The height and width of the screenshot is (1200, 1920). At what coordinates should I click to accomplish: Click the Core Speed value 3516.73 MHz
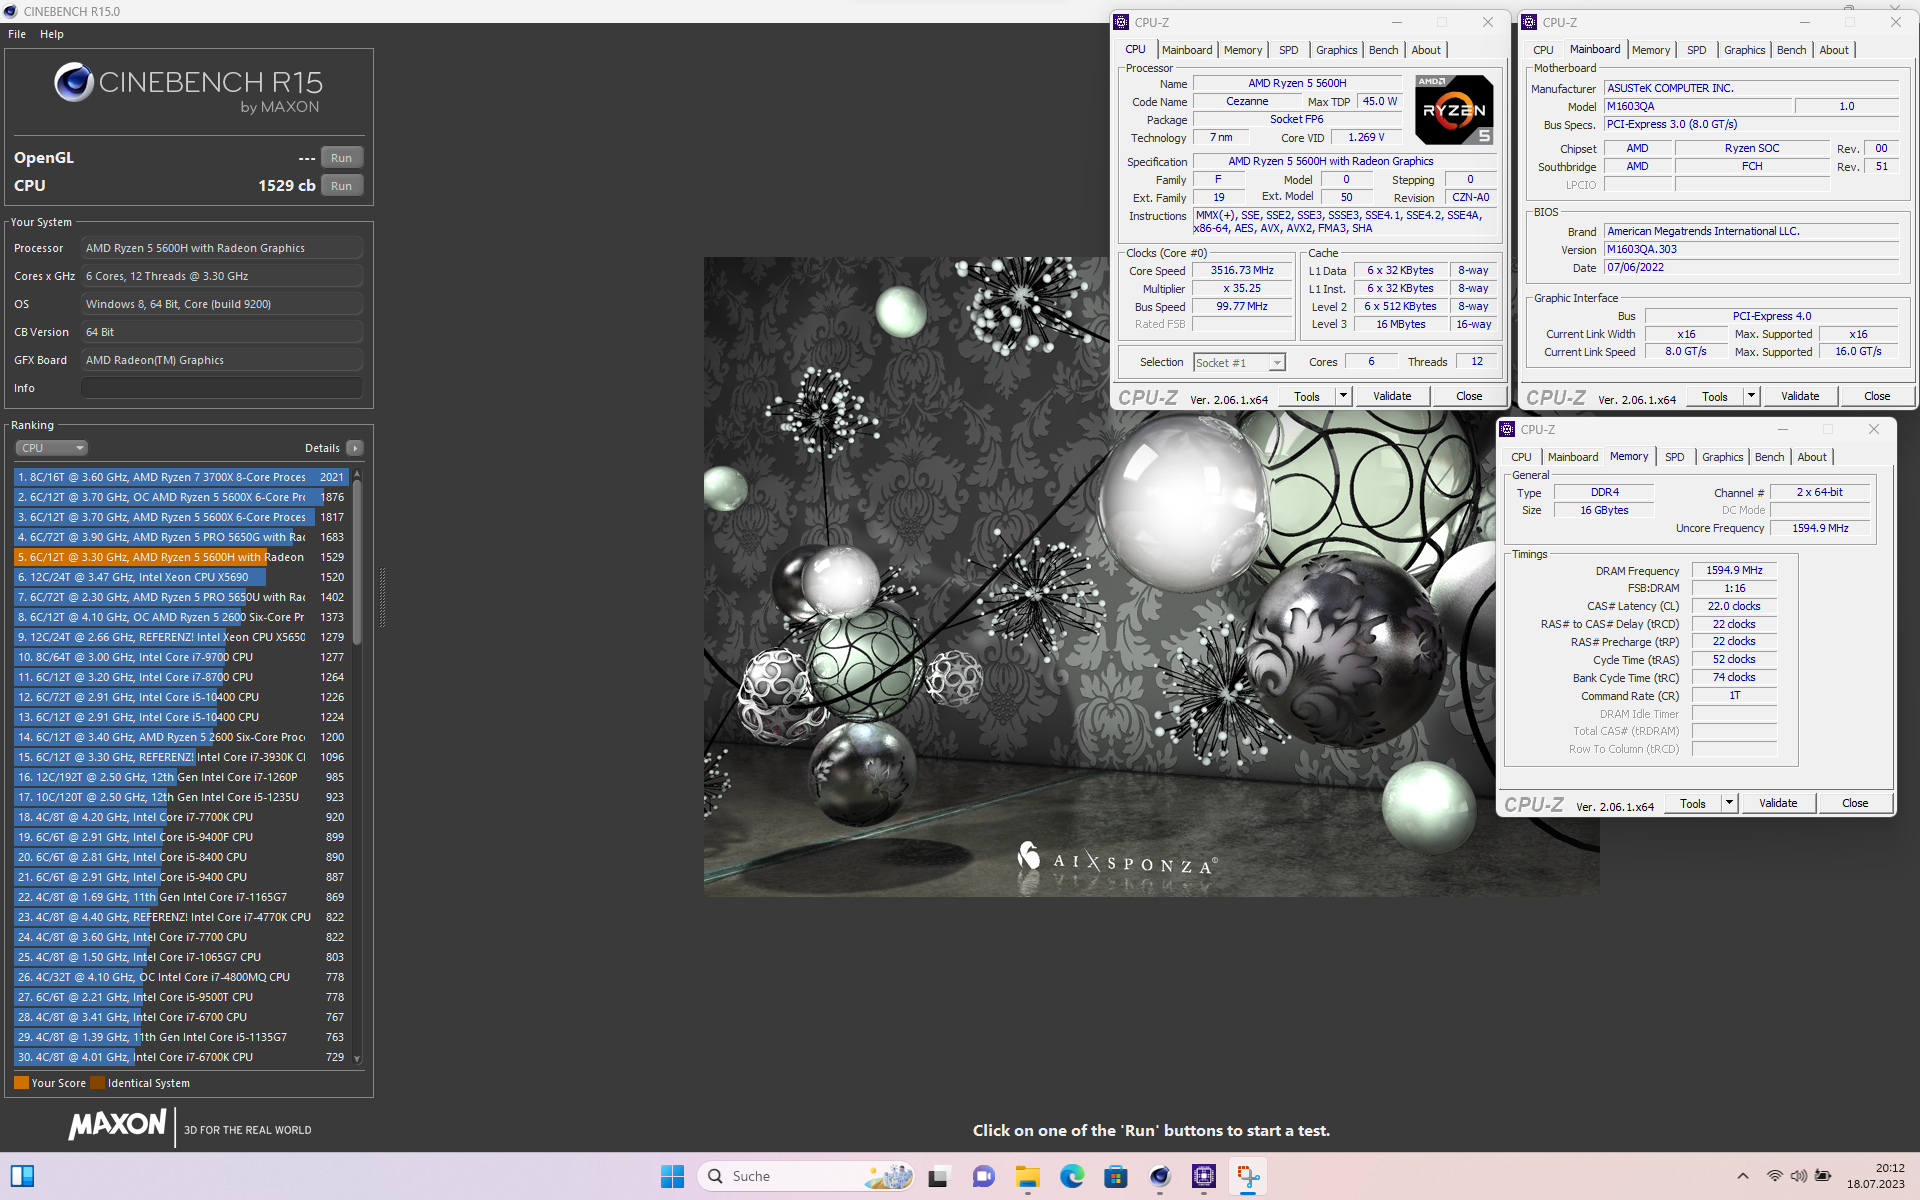(1242, 271)
